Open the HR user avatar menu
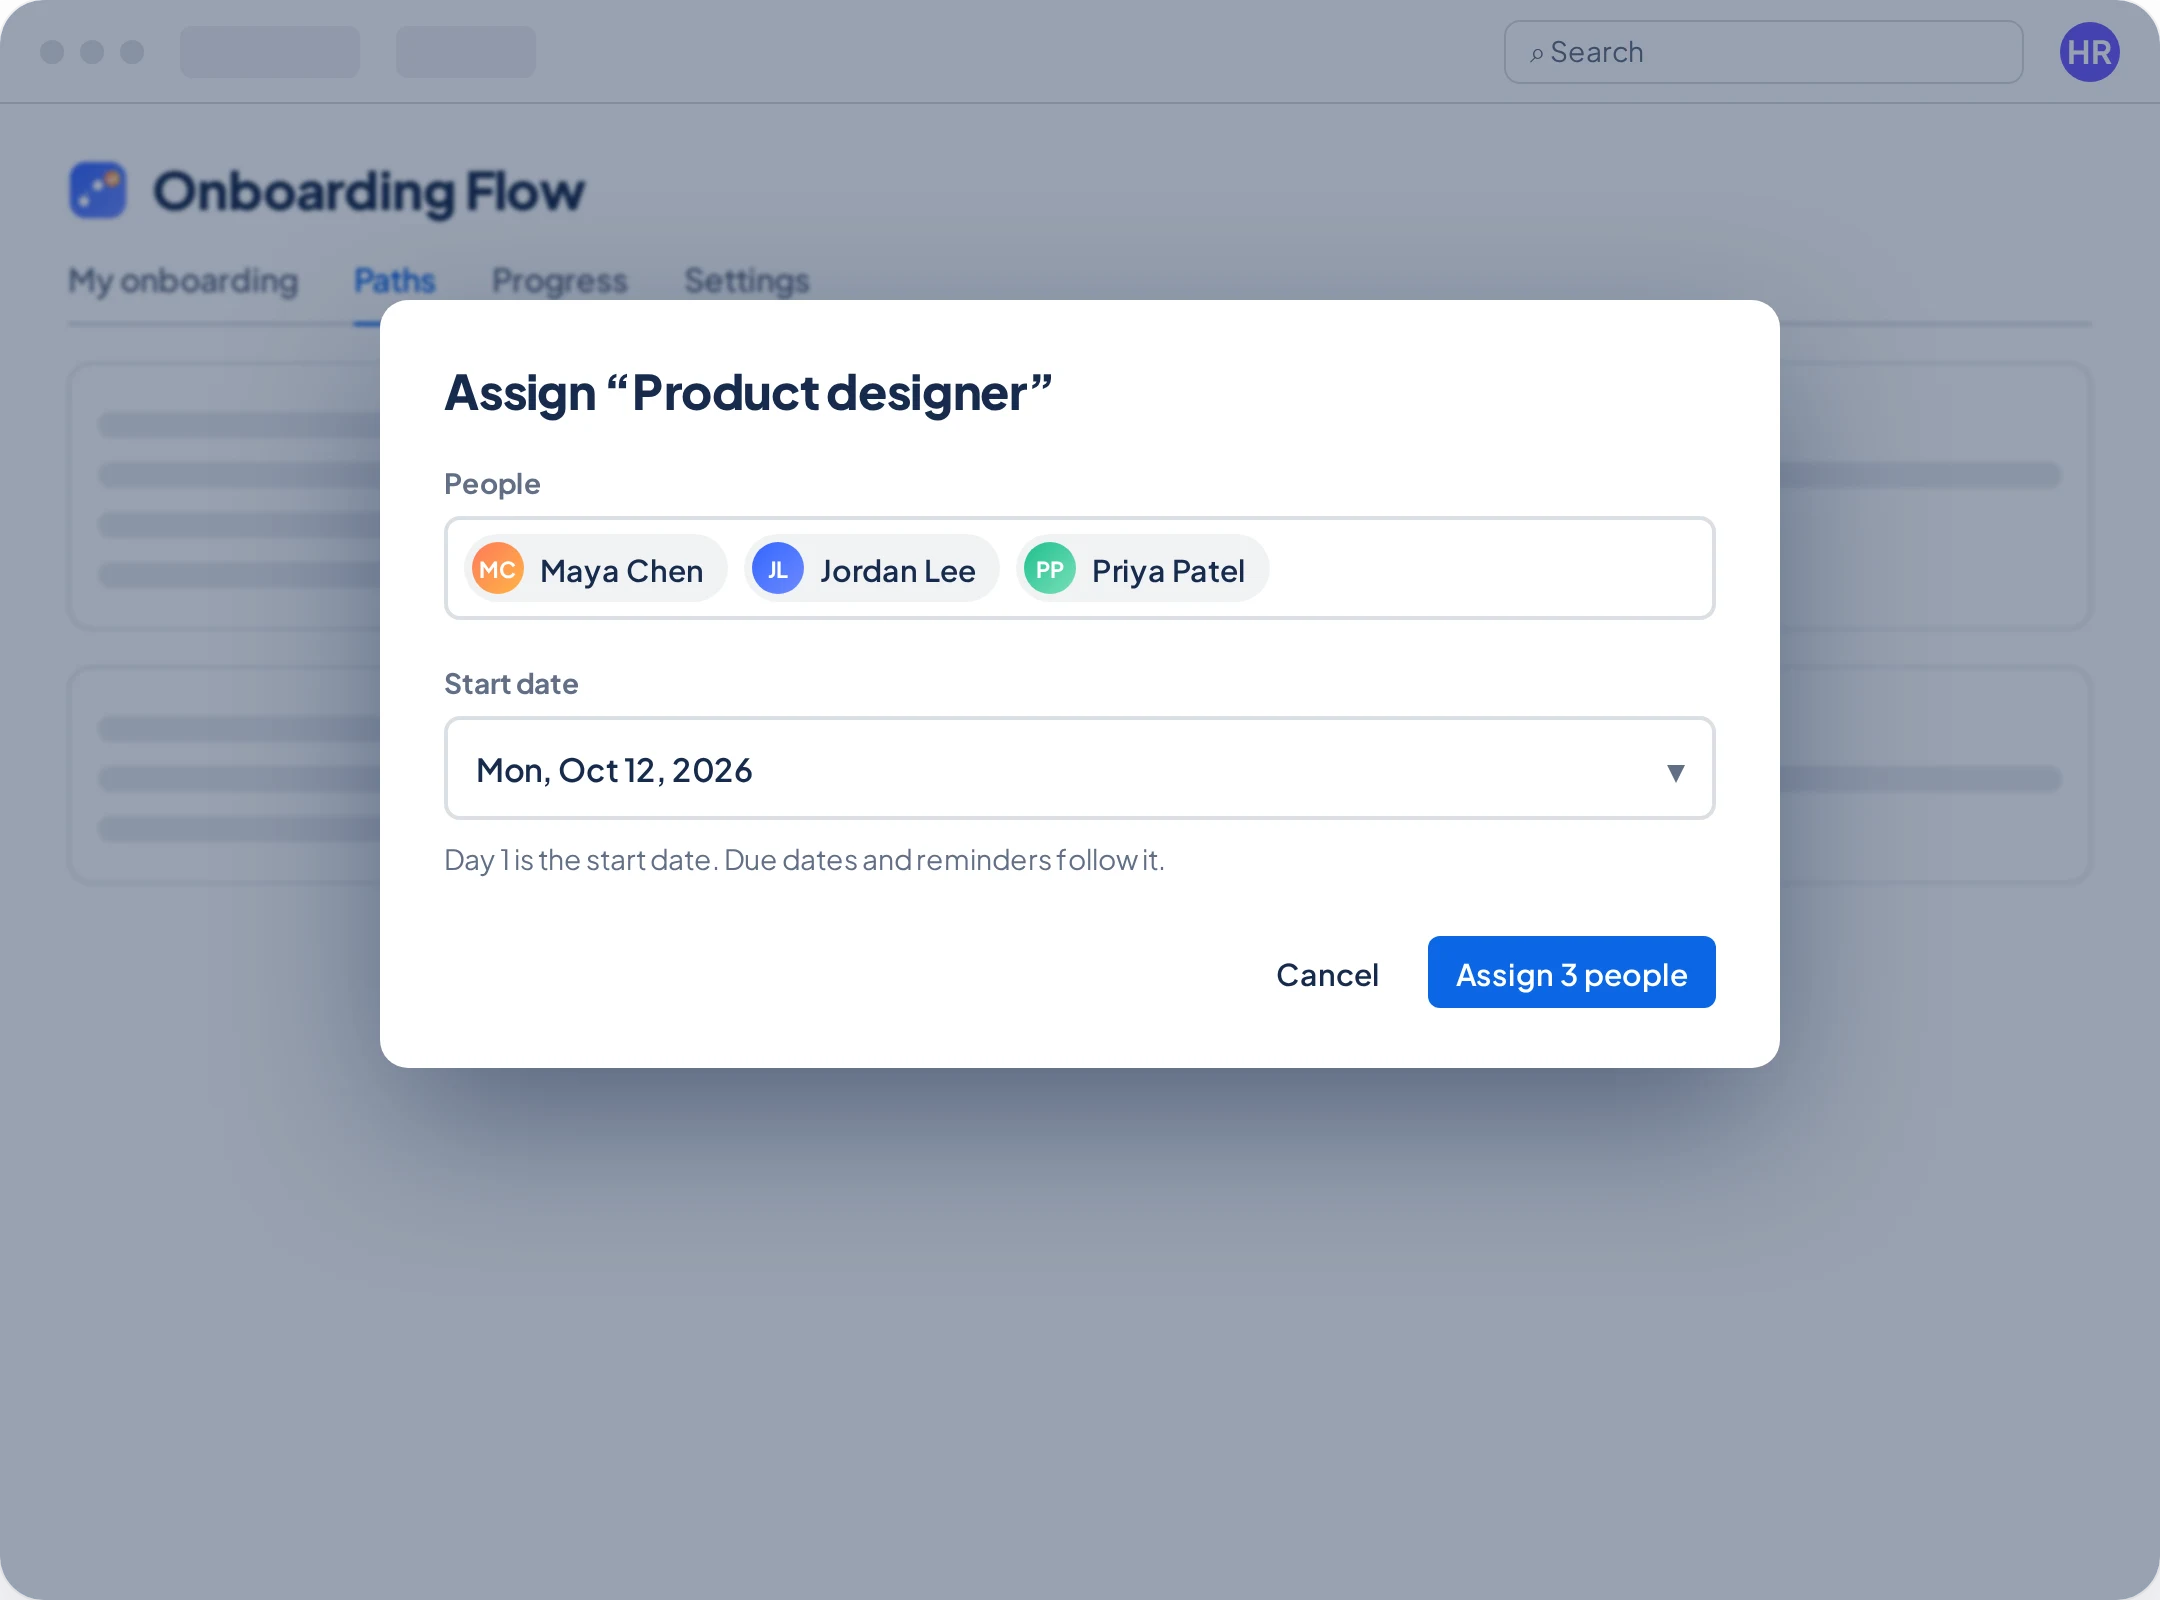Viewport: 2160px width, 1600px height. (2089, 52)
